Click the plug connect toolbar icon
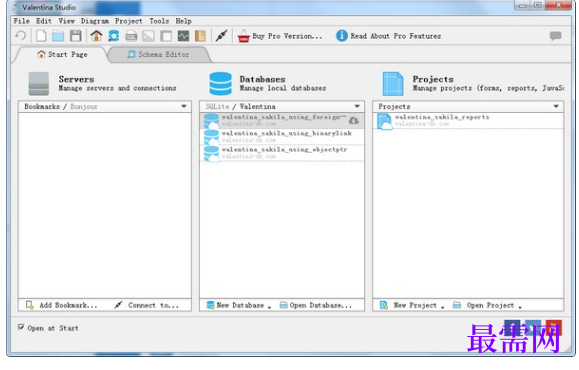The width and height of the screenshot is (579, 370). click(x=221, y=36)
